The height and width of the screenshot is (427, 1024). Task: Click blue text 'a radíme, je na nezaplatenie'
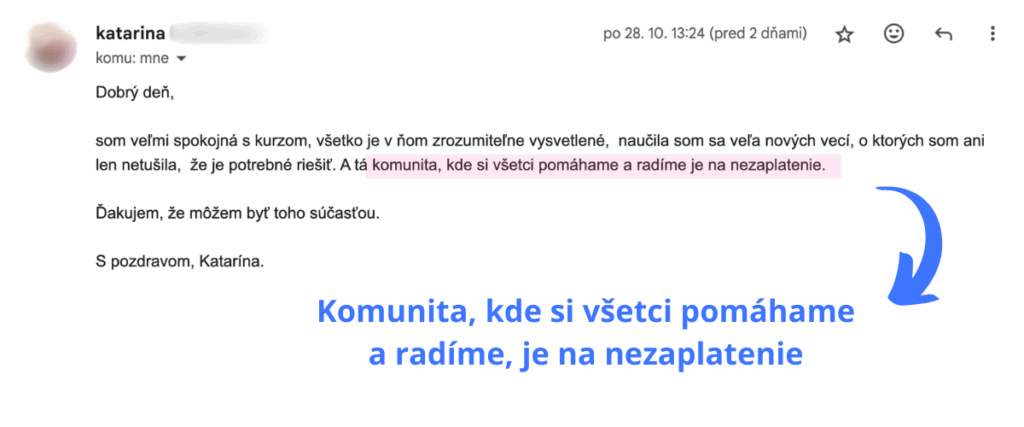586,354
